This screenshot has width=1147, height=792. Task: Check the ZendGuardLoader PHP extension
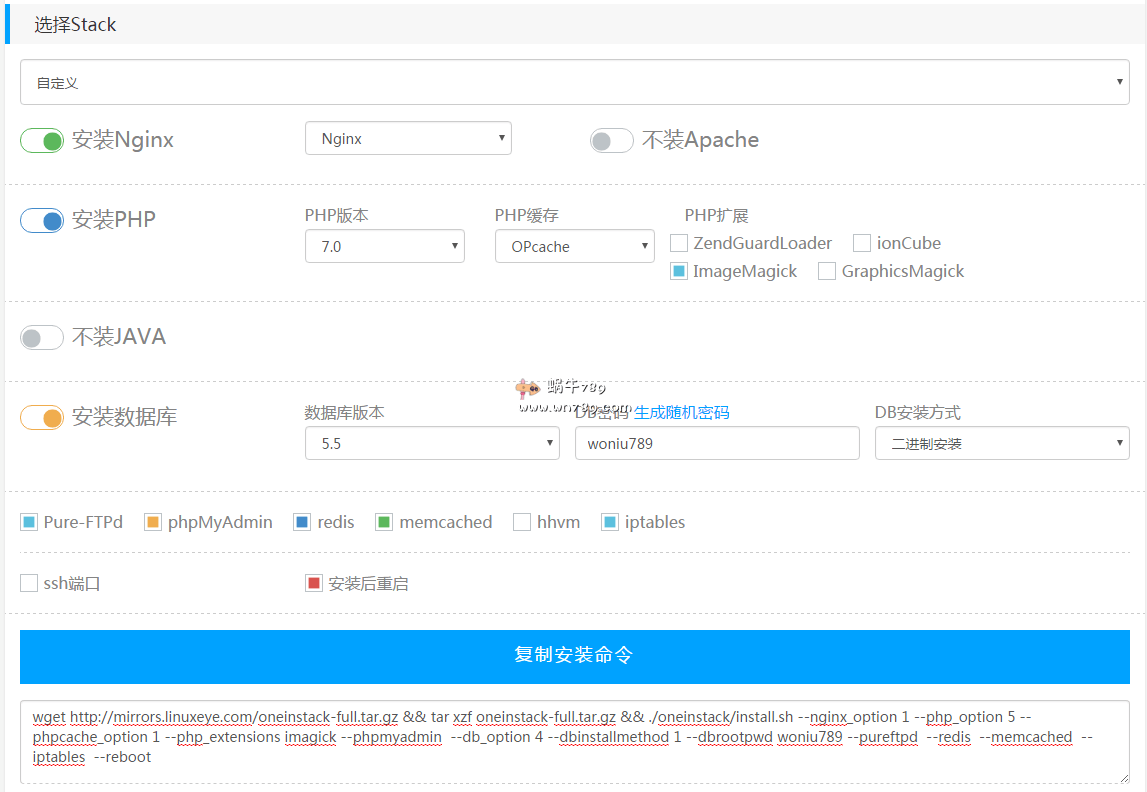[x=679, y=243]
